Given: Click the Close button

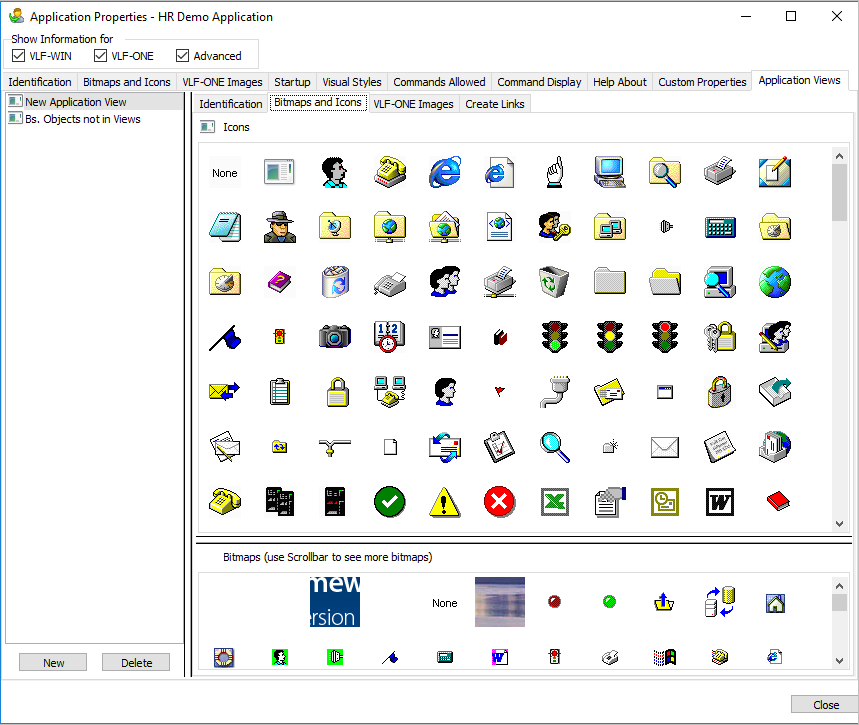Looking at the screenshot, I should click(x=826, y=705).
